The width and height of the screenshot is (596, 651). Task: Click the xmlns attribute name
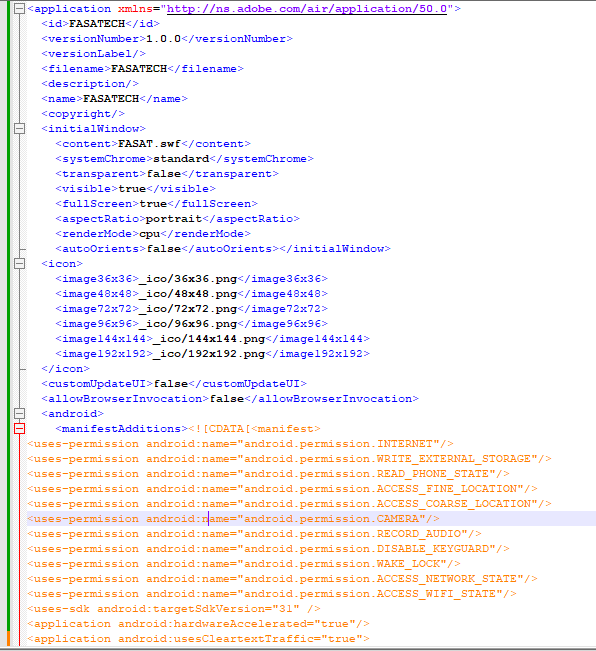pyautogui.click(x=136, y=9)
